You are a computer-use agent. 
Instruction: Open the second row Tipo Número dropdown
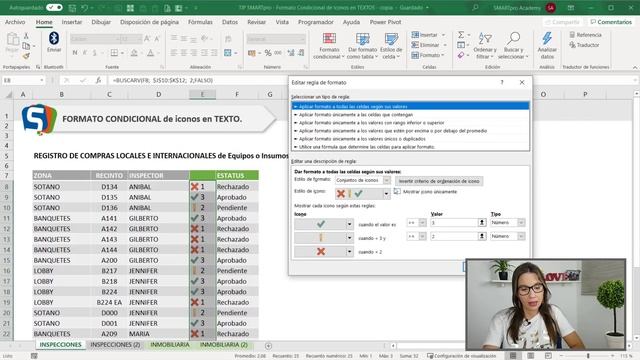pyautogui.click(x=521, y=236)
